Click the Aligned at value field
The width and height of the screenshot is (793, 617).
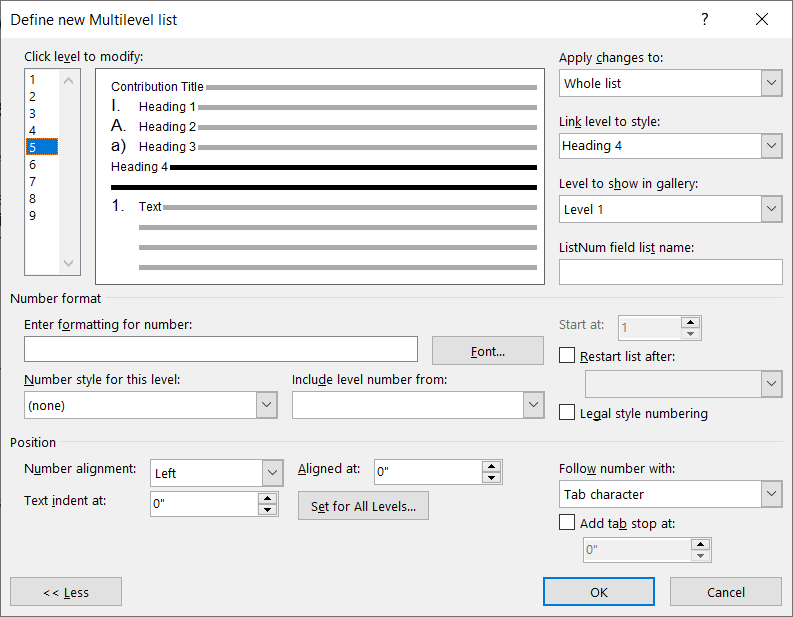[x=428, y=472]
